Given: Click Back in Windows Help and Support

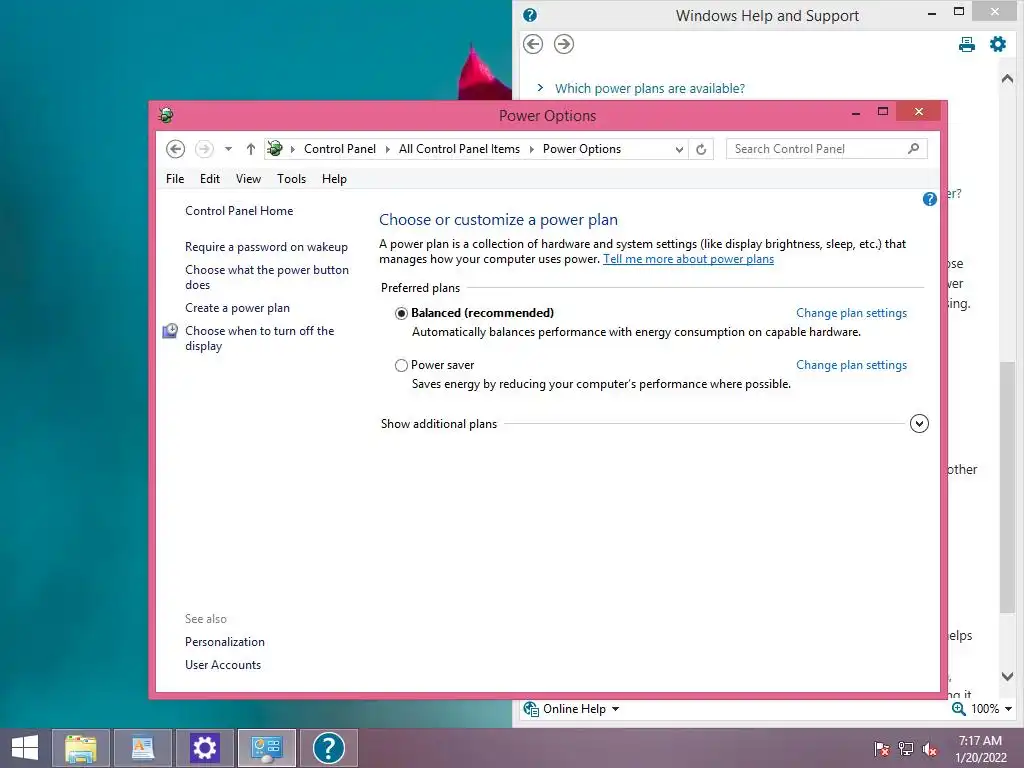Looking at the screenshot, I should tap(533, 44).
